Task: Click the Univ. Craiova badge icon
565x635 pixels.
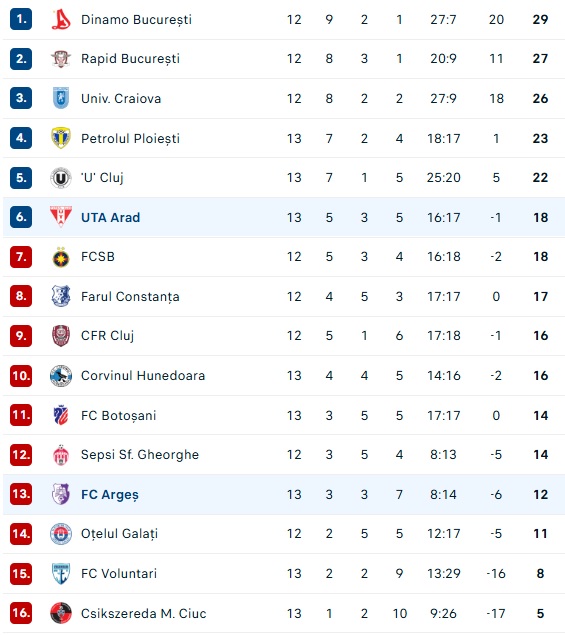Action: point(61,98)
